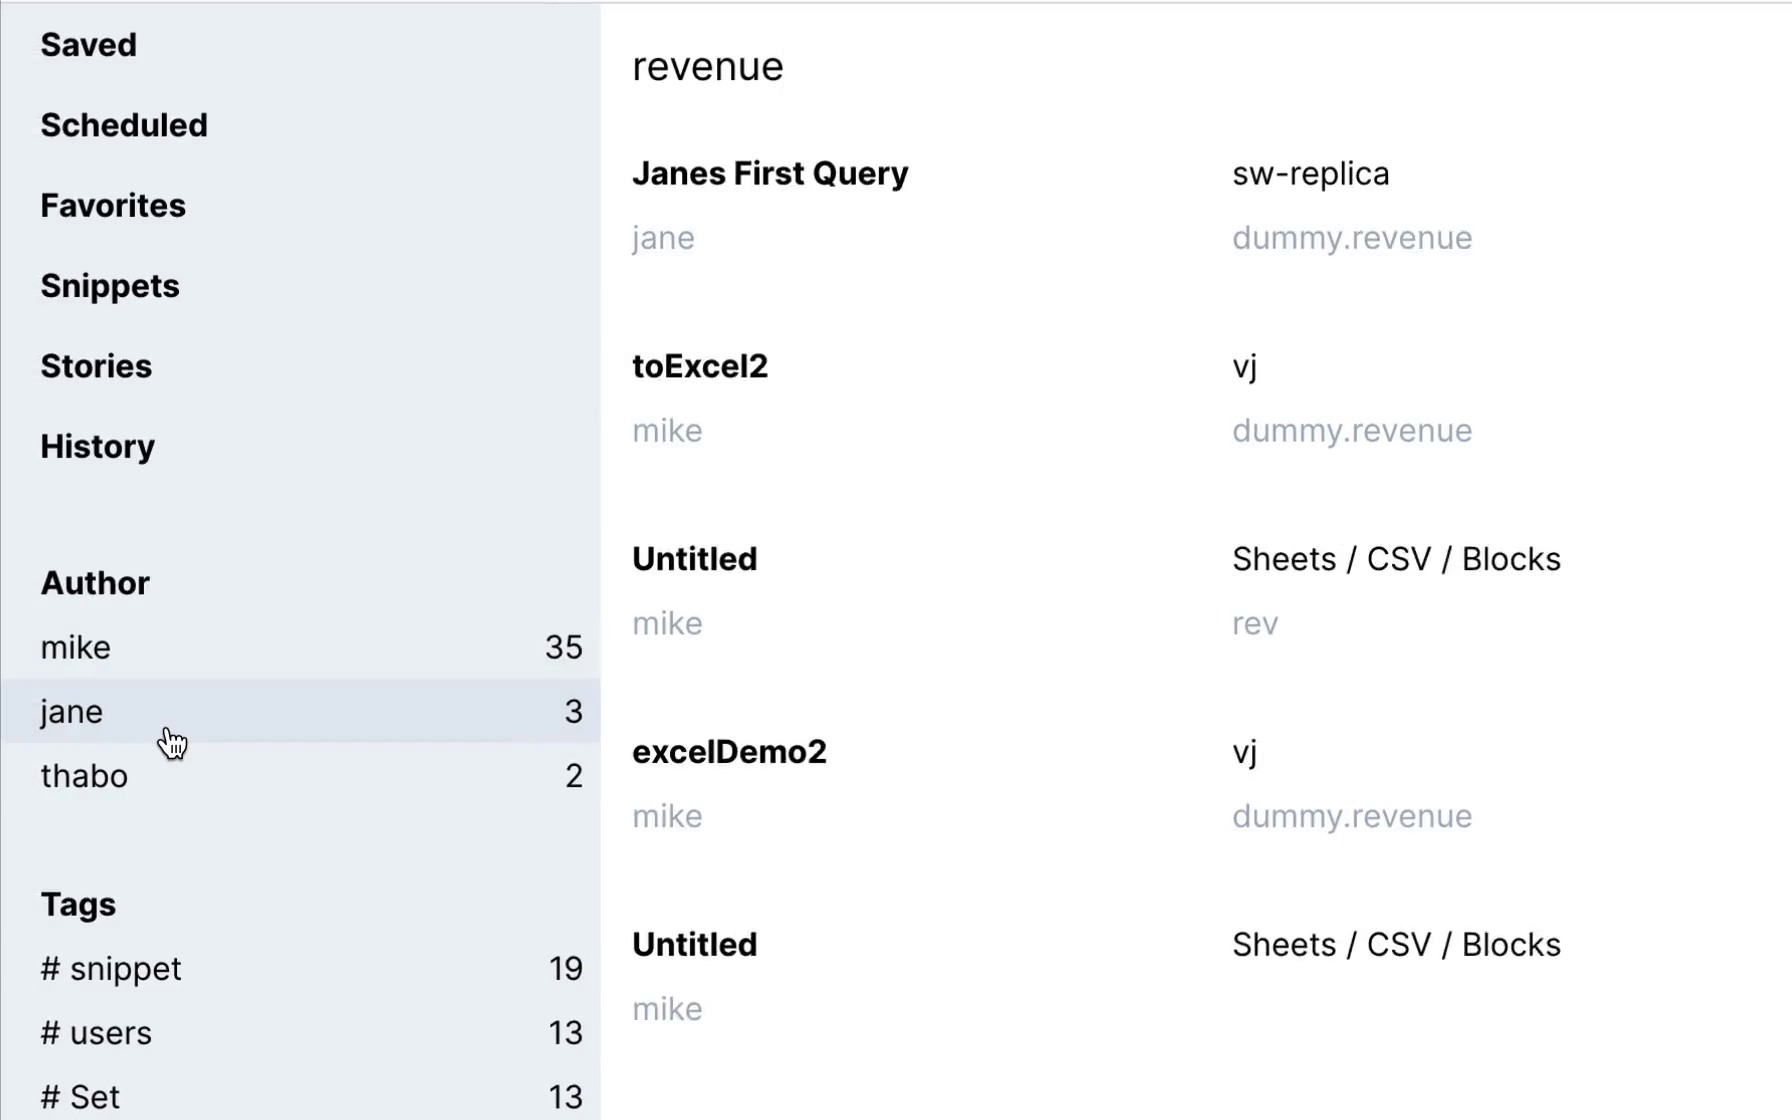Show the Snippets list
Screen dimensions: 1792x1120
110,286
